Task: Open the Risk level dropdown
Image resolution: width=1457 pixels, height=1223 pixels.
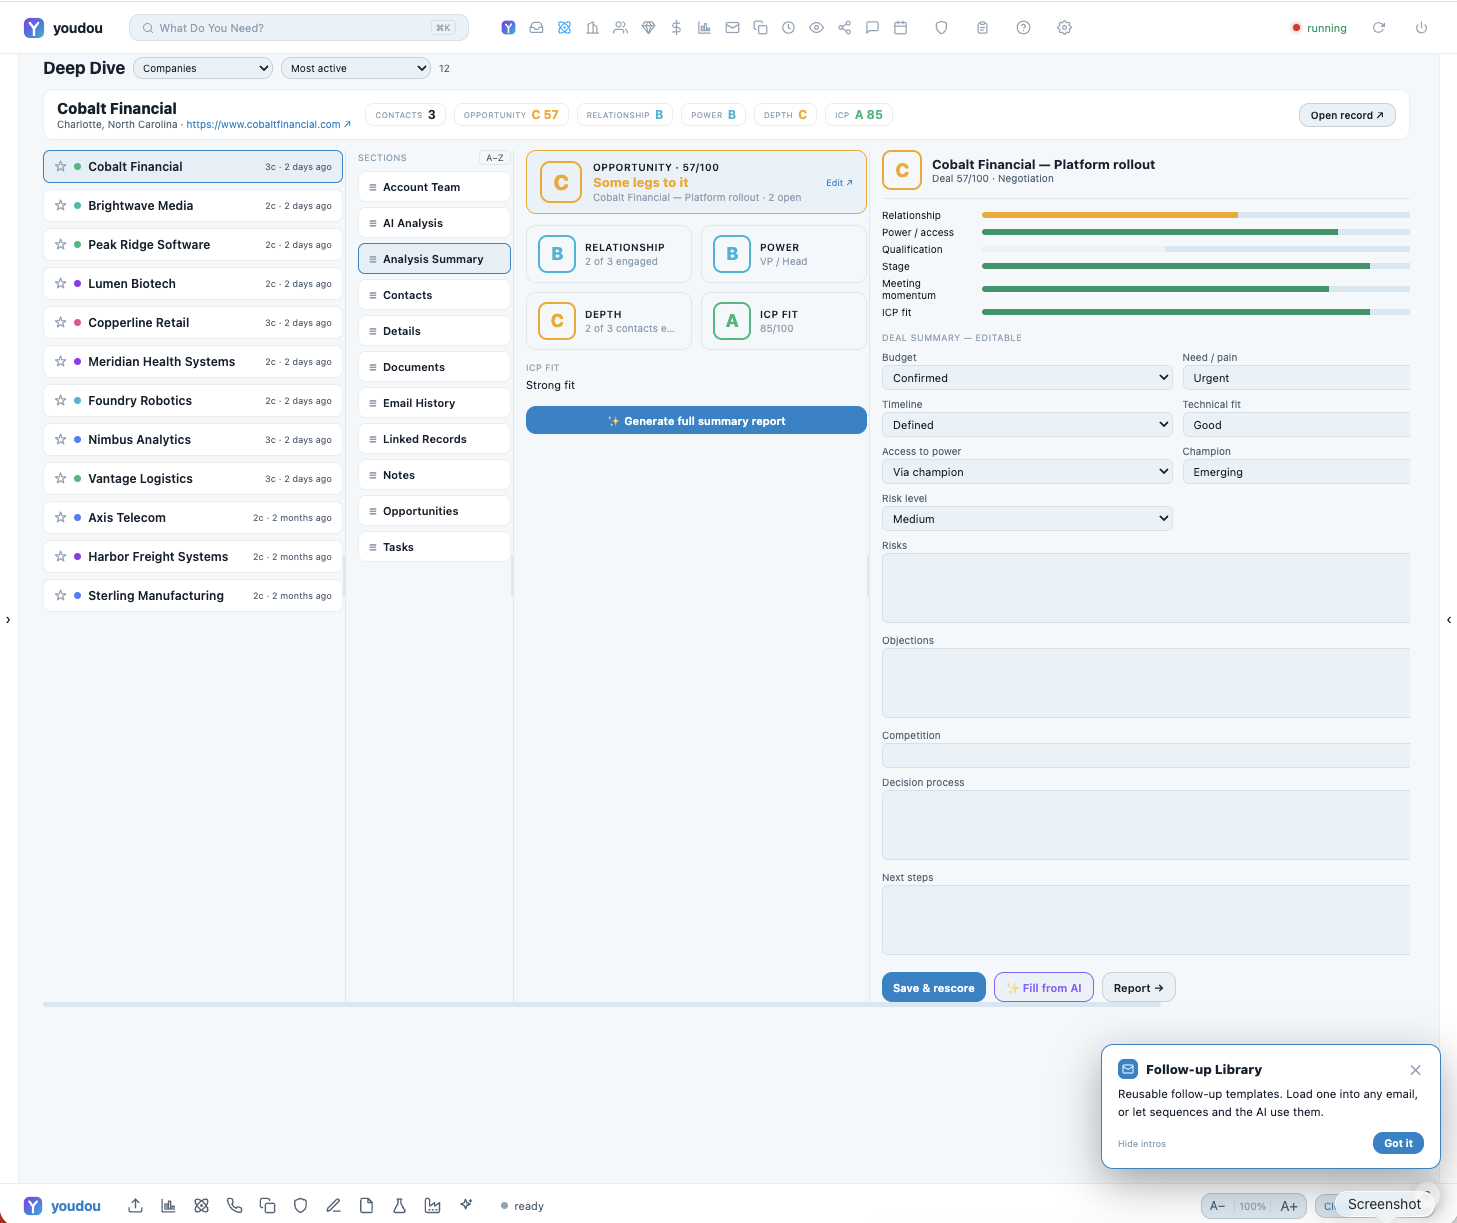Action: (x=1027, y=519)
